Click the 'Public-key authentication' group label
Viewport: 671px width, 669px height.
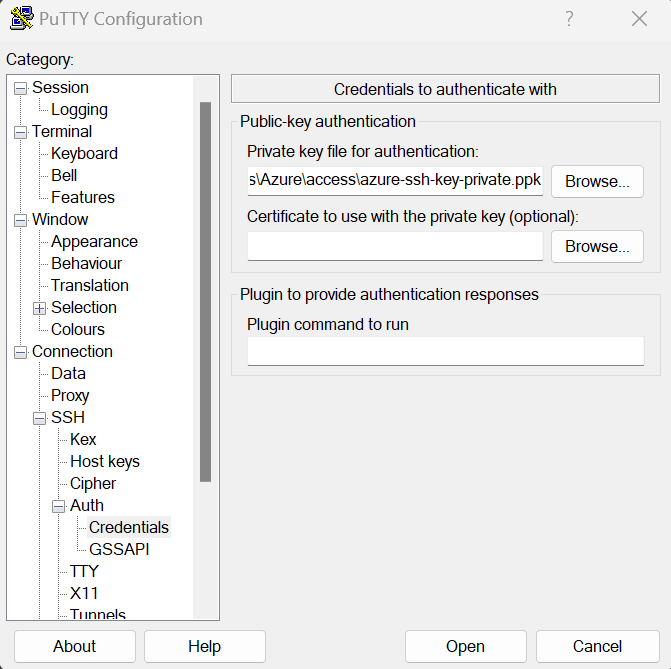point(328,122)
